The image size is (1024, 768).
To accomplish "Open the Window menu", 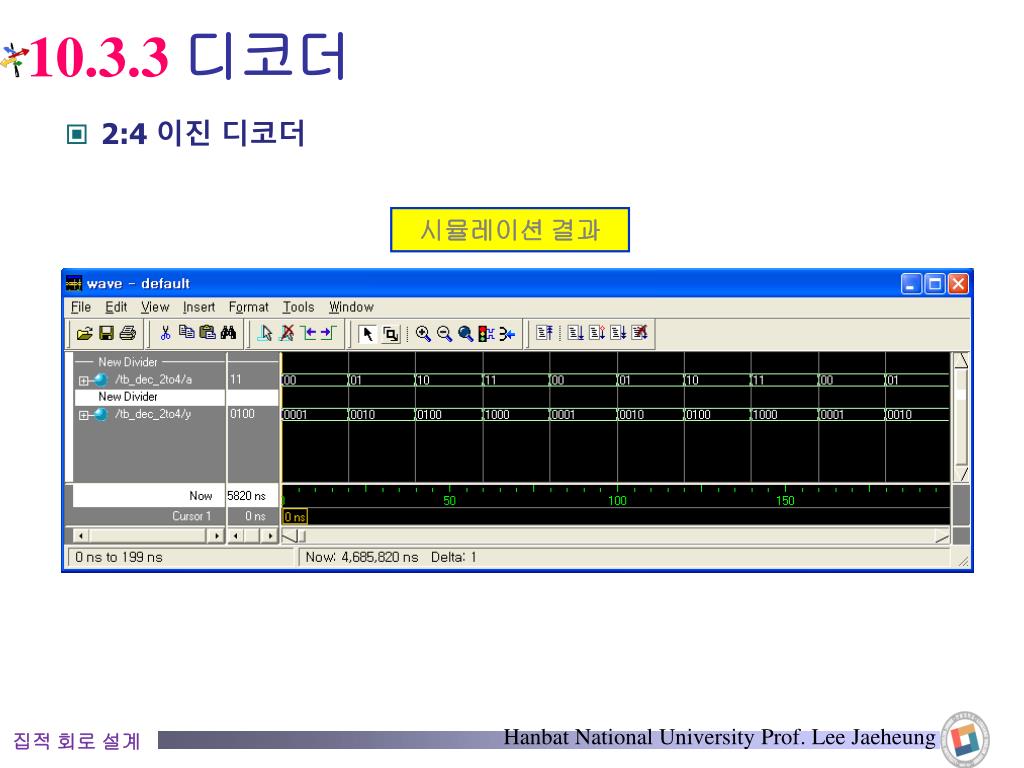I will 351,307.
